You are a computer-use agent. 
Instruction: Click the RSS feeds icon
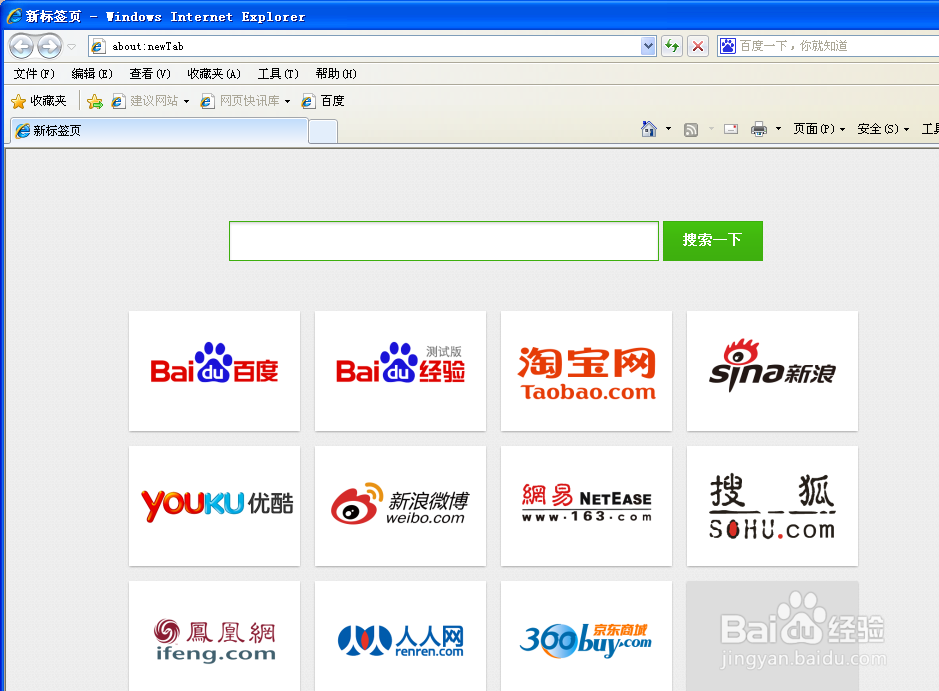[x=690, y=129]
